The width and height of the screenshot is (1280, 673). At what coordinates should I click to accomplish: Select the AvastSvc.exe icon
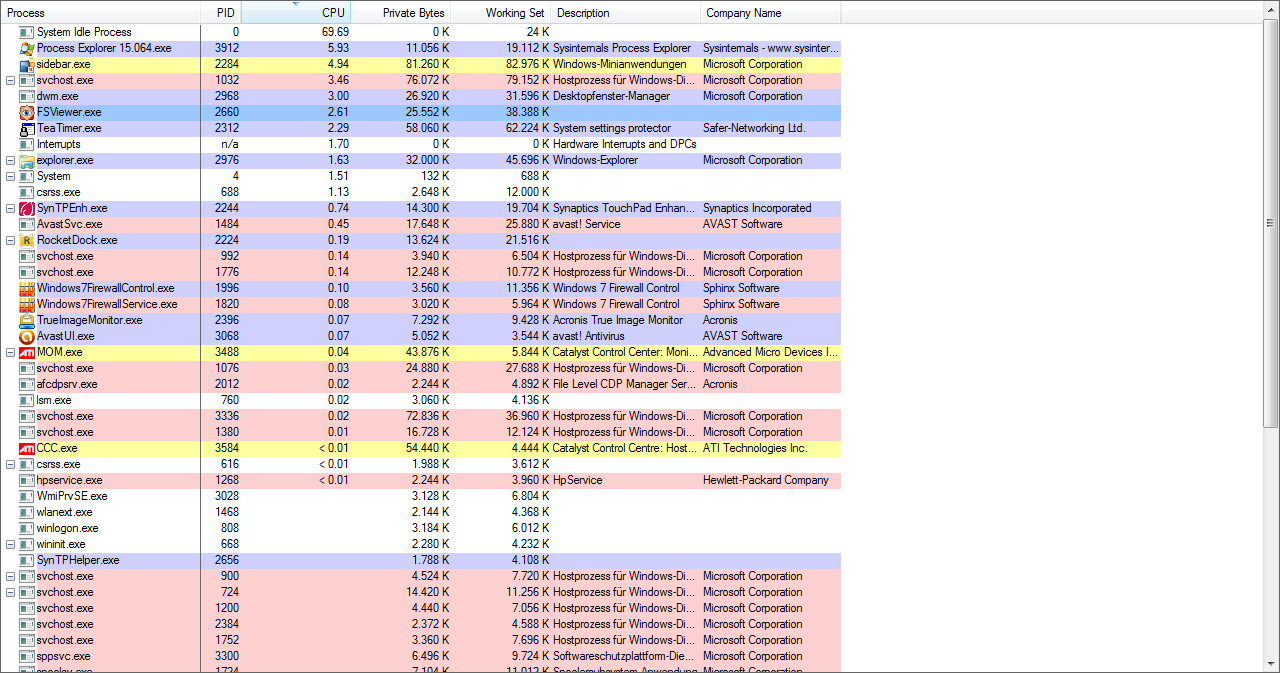pyautogui.click(x=27, y=224)
